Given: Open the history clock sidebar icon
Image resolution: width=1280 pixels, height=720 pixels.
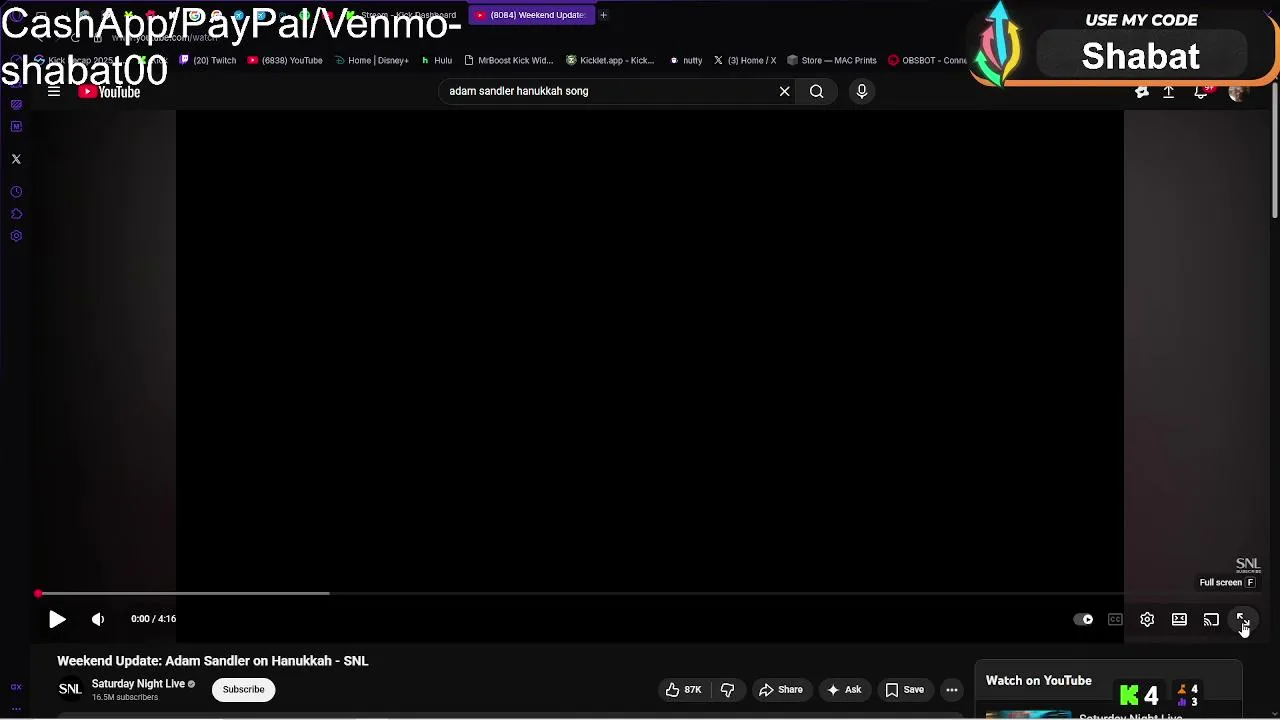Looking at the screenshot, I should (x=16, y=192).
